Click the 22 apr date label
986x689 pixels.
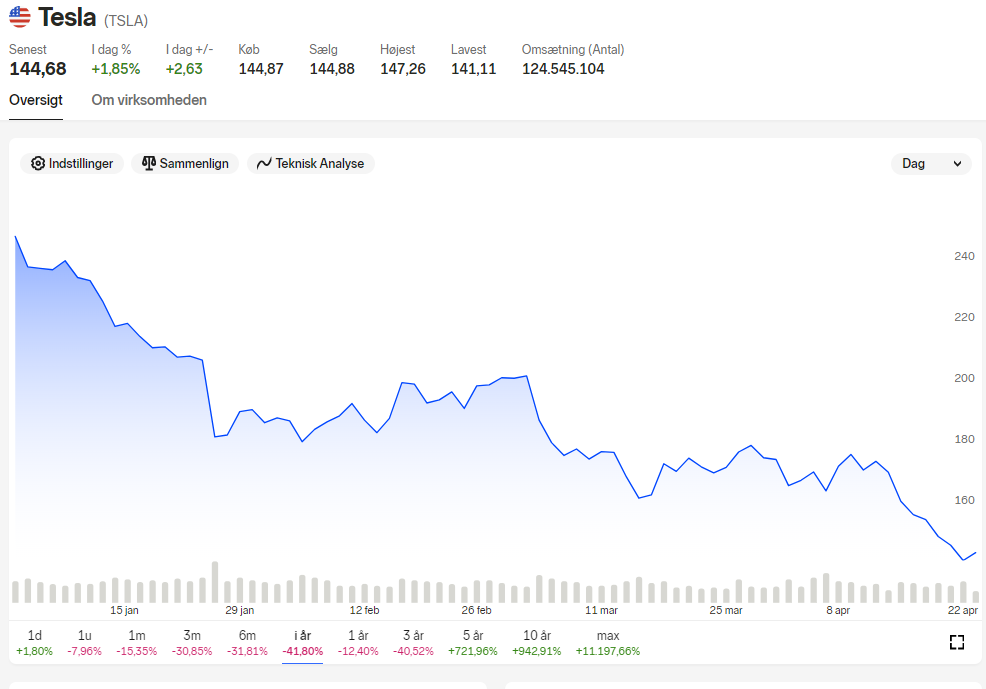[963, 610]
